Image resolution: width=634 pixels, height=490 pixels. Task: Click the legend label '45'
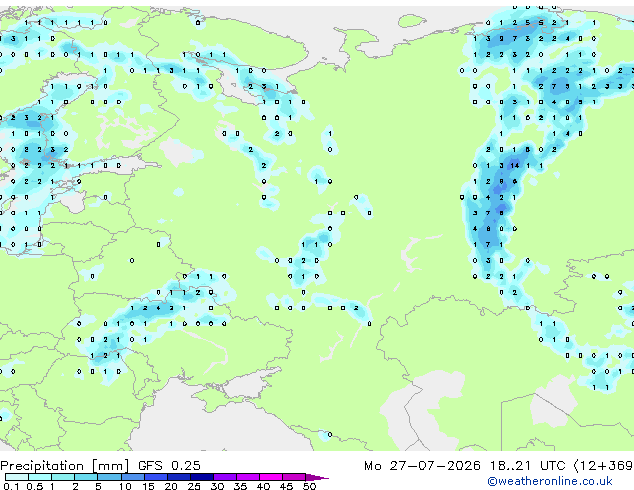286,486
